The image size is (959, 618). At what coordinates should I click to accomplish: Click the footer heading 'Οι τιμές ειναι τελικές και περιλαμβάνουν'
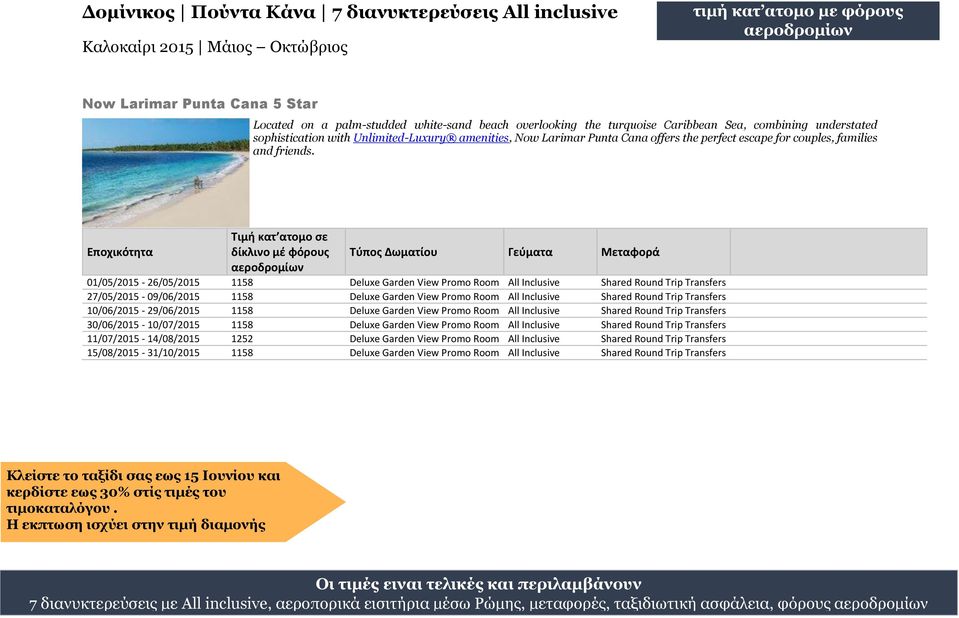pyautogui.click(x=478, y=584)
